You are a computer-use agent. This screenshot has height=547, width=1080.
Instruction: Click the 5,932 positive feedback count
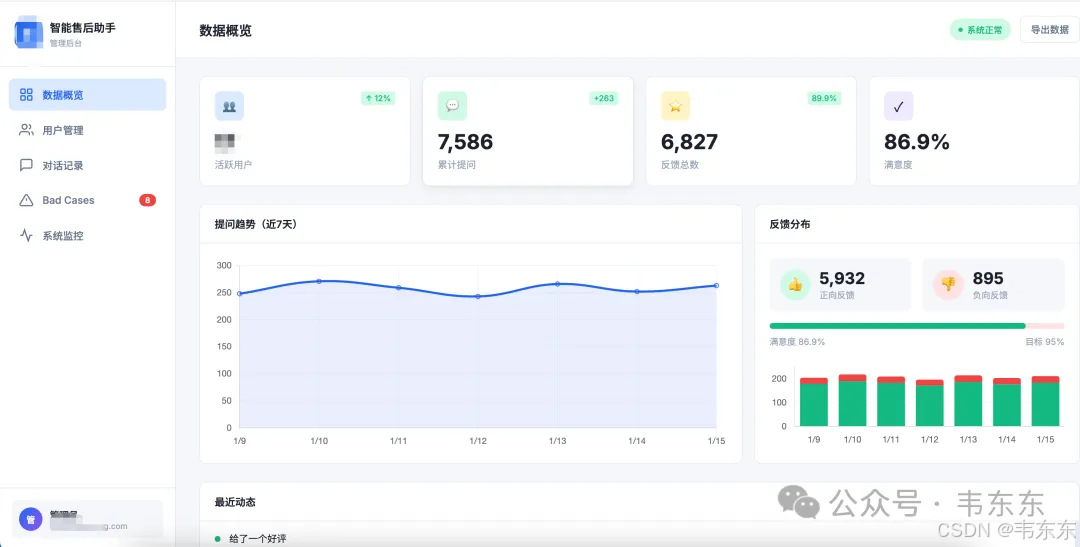(842, 278)
